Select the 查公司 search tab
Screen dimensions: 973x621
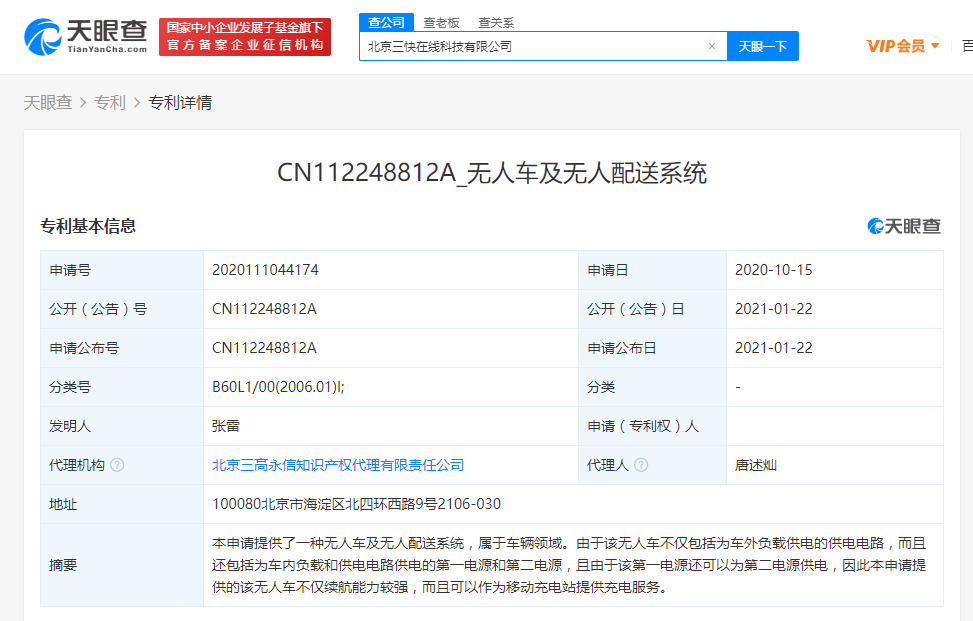[x=386, y=22]
